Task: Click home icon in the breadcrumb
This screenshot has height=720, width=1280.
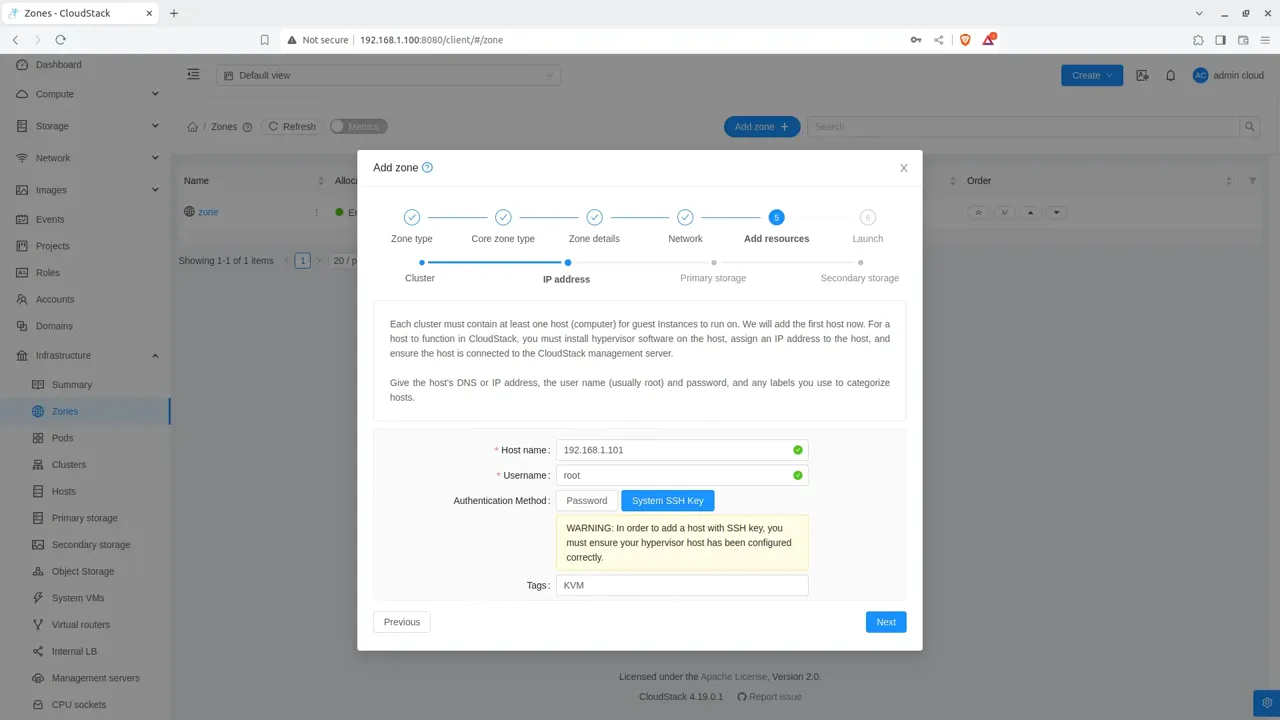Action: (x=192, y=127)
